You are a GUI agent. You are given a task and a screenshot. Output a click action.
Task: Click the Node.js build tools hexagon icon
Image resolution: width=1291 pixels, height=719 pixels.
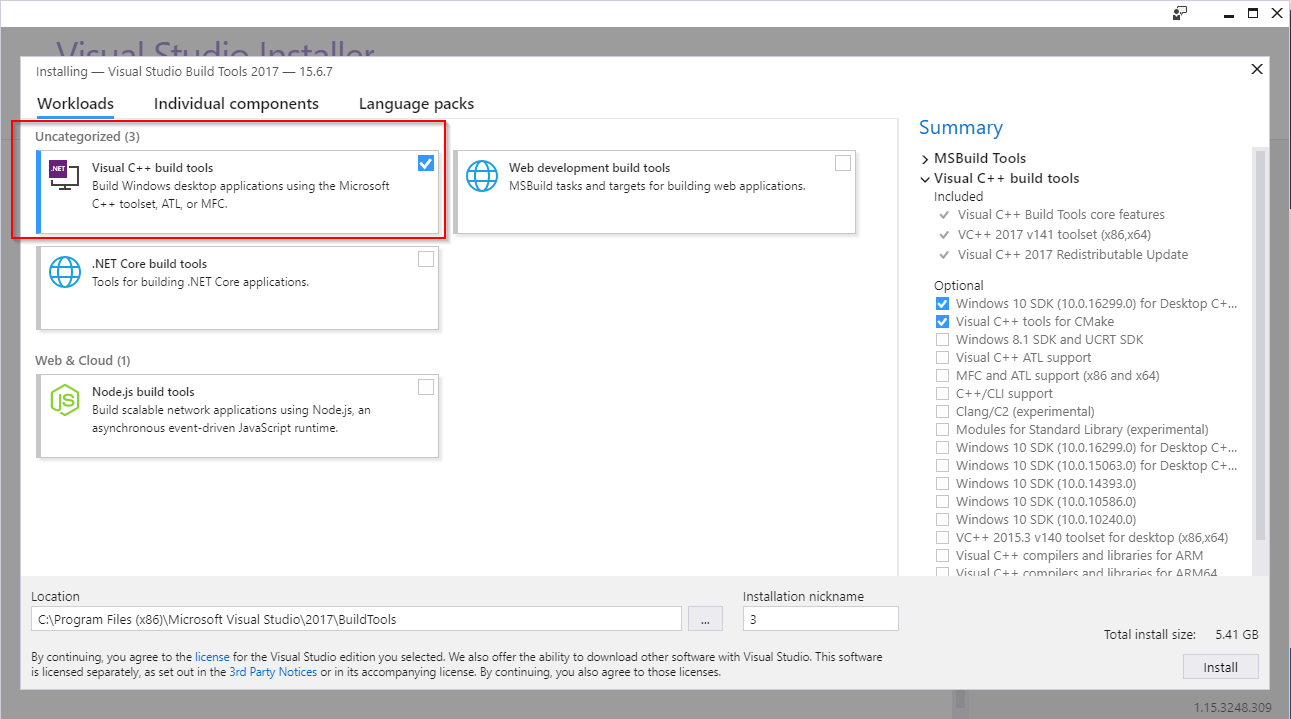point(65,399)
